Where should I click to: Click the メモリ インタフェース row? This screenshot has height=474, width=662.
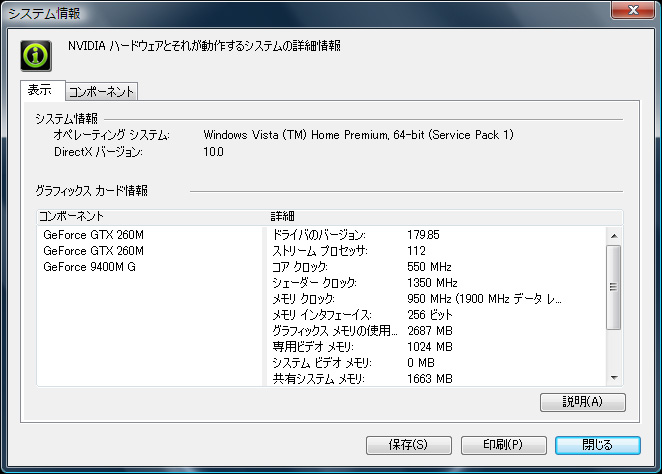point(437,315)
